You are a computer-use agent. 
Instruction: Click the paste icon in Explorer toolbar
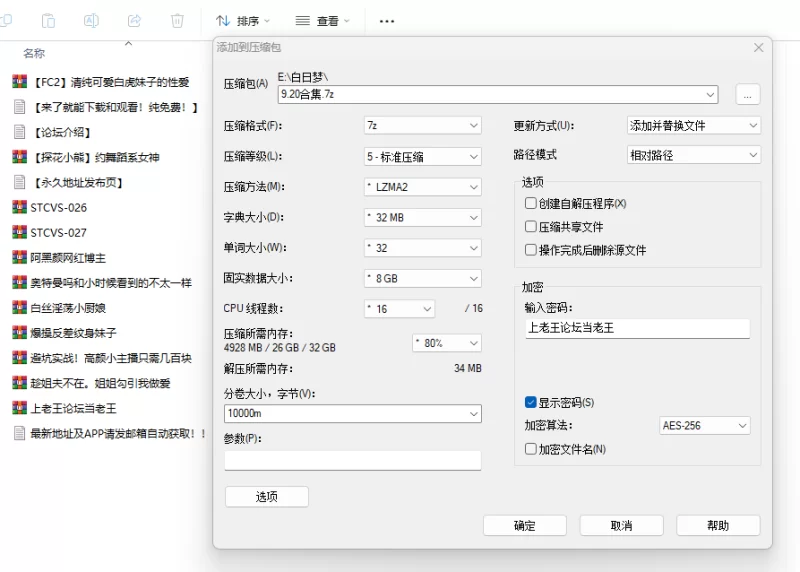(48, 20)
